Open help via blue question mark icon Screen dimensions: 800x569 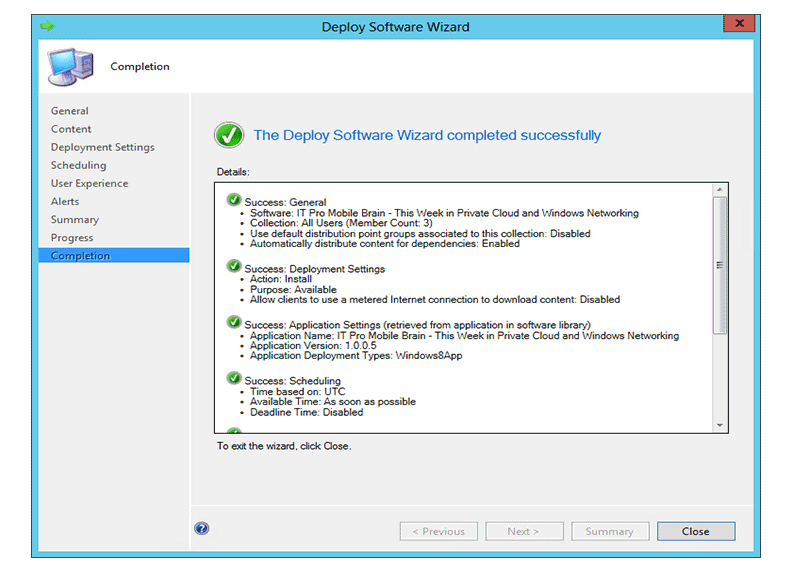202,528
